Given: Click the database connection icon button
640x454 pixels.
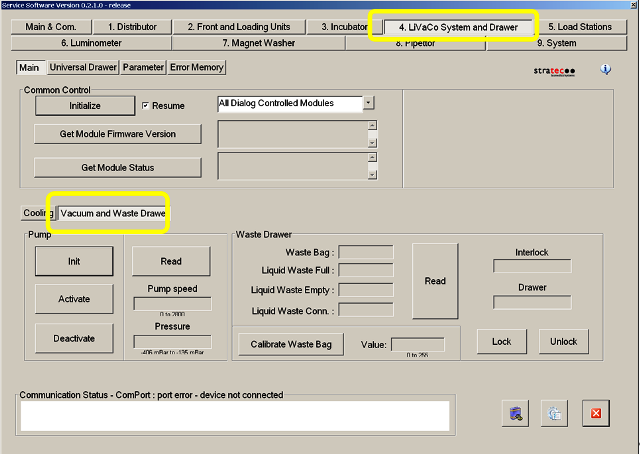Looking at the screenshot, I should [517, 414].
